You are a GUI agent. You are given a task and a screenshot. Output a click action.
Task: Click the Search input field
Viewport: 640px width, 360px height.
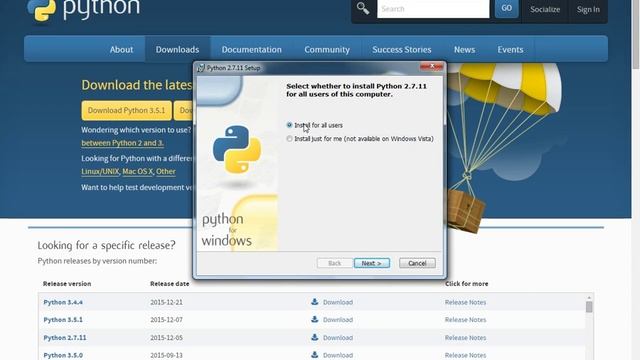(x=433, y=9)
